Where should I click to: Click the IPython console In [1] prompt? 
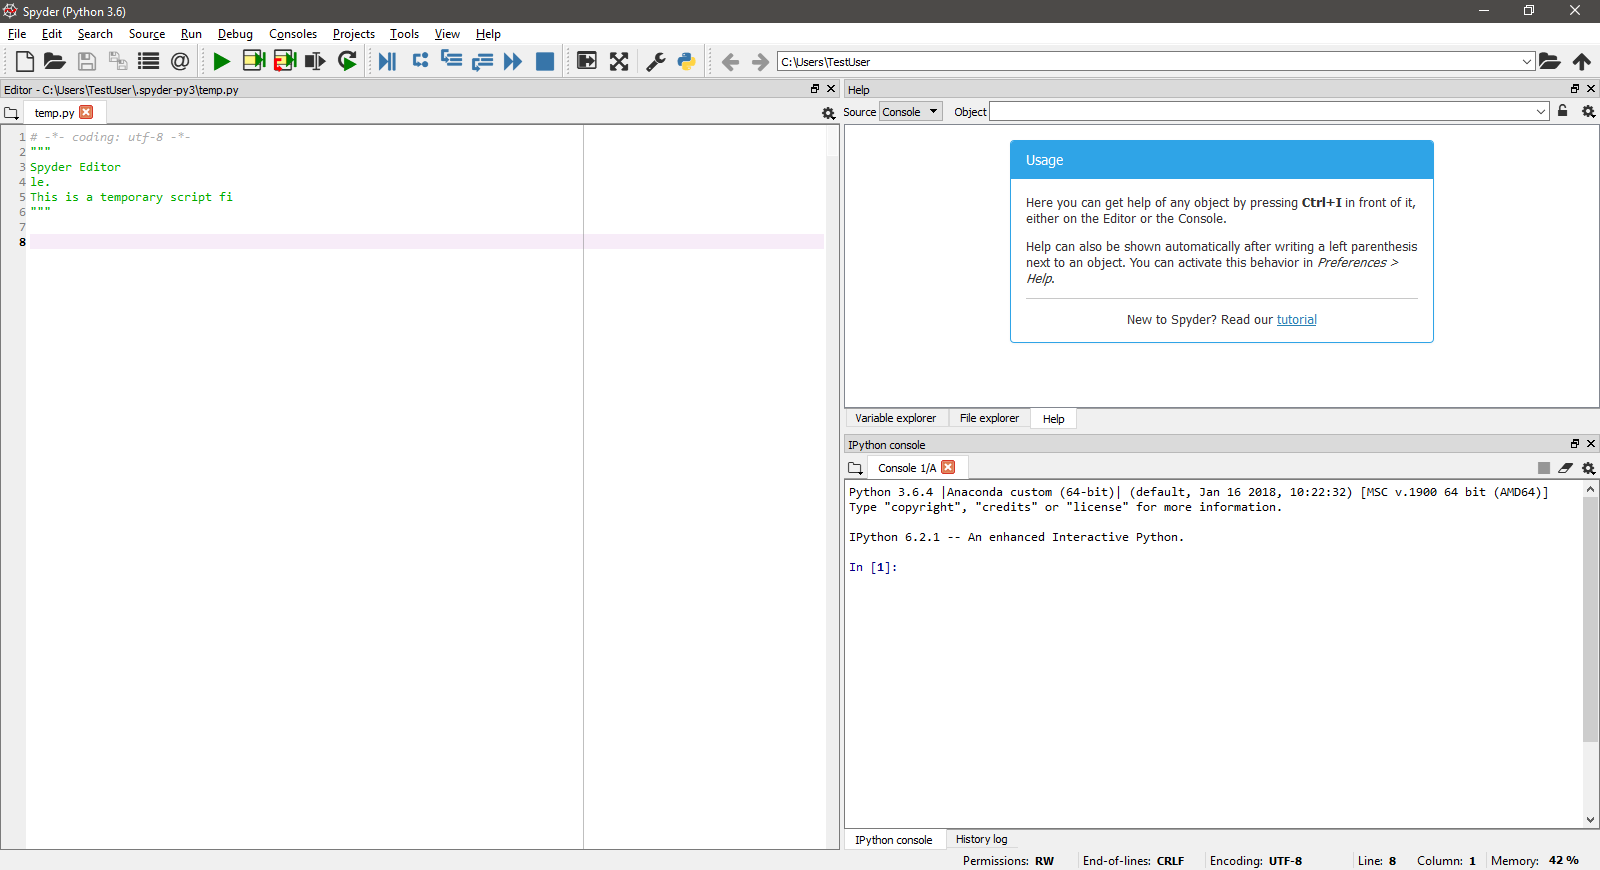873,567
